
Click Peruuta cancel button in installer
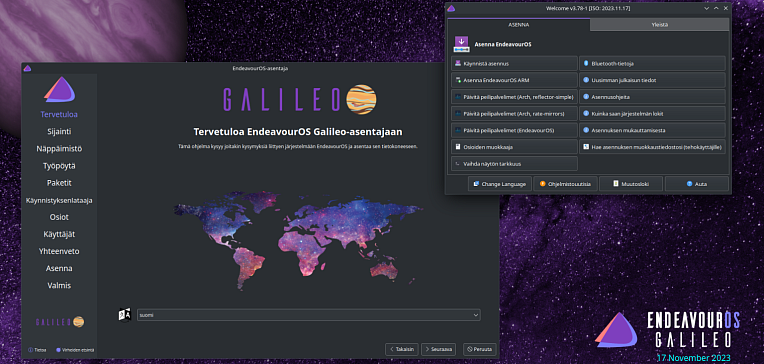[480, 349]
